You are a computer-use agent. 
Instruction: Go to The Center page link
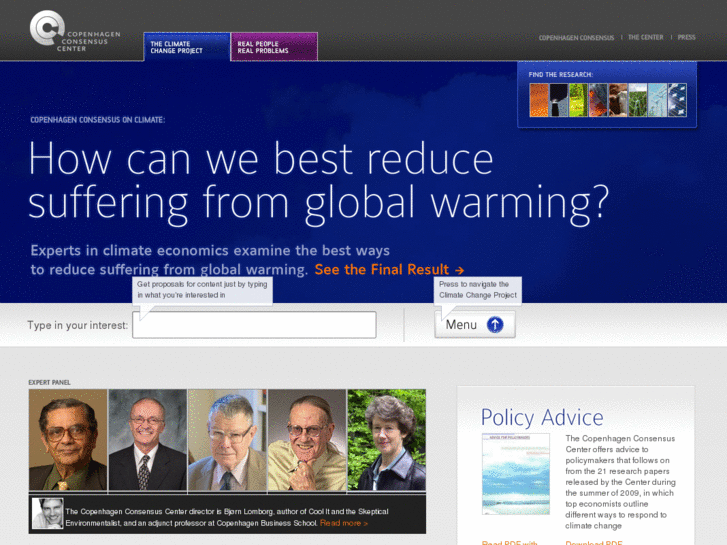coord(645,37)
